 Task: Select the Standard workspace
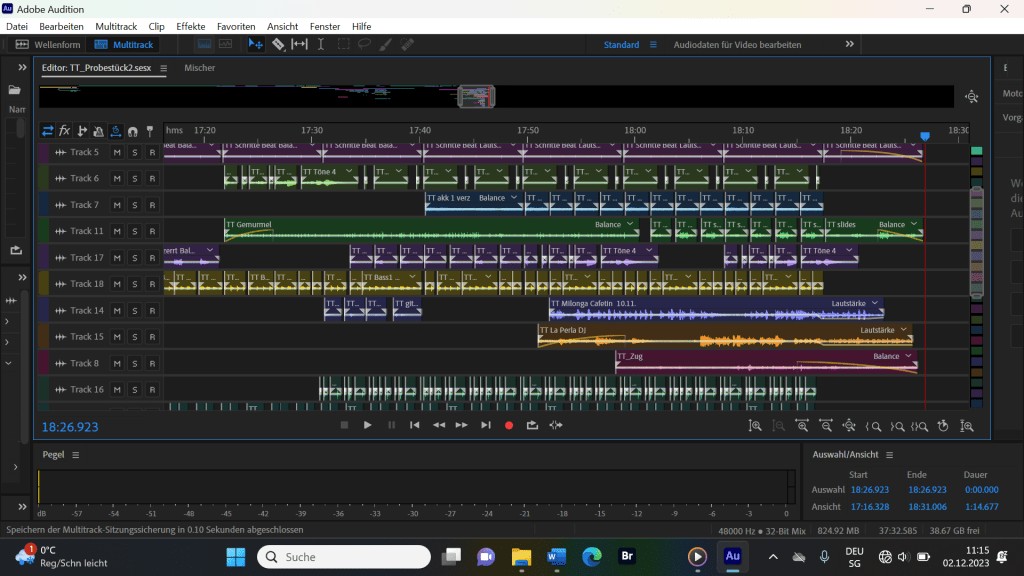(621, 45)
